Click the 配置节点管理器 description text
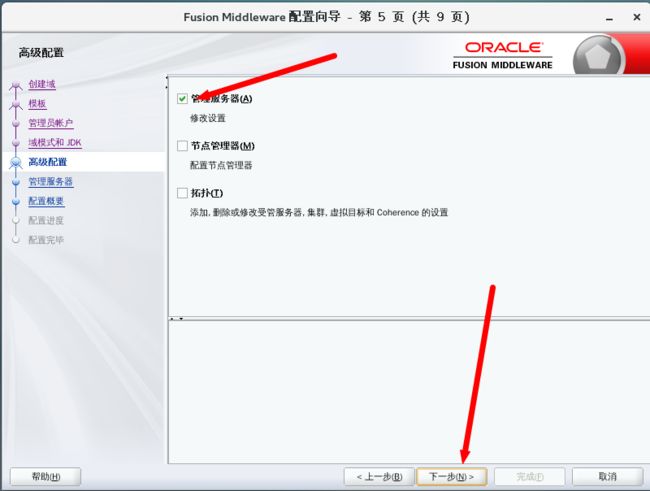Viewport: 650px width, 491px height. pos(221,165)
